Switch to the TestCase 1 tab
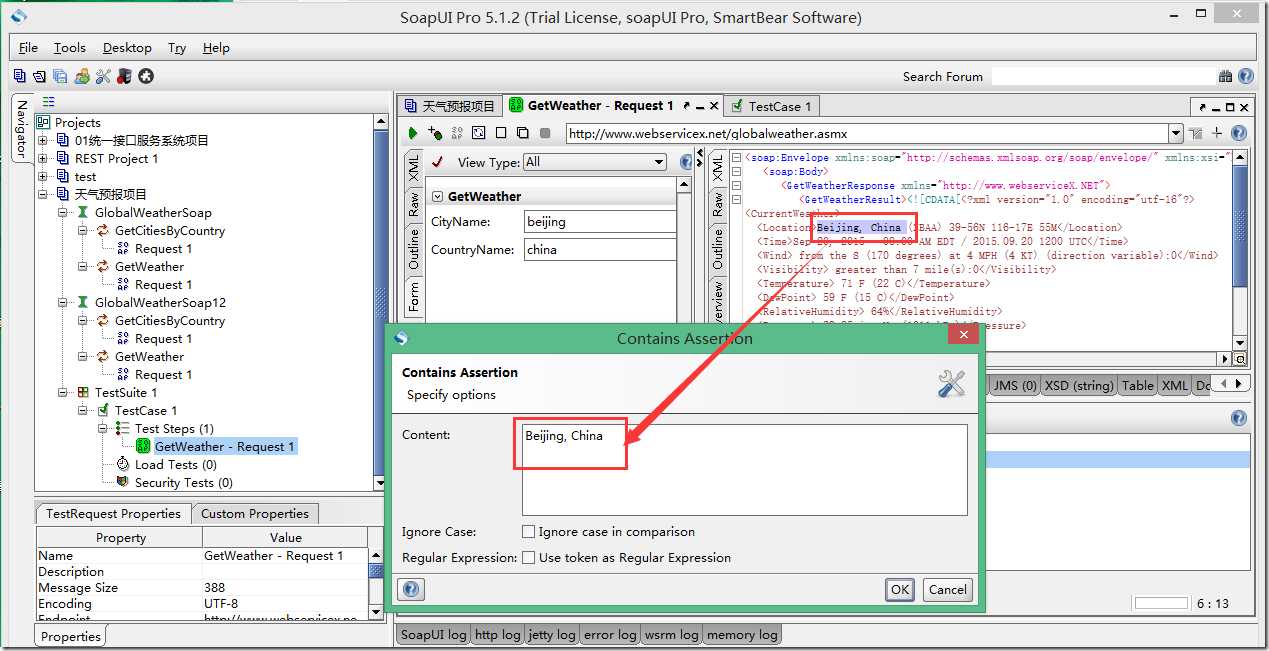 771,106
